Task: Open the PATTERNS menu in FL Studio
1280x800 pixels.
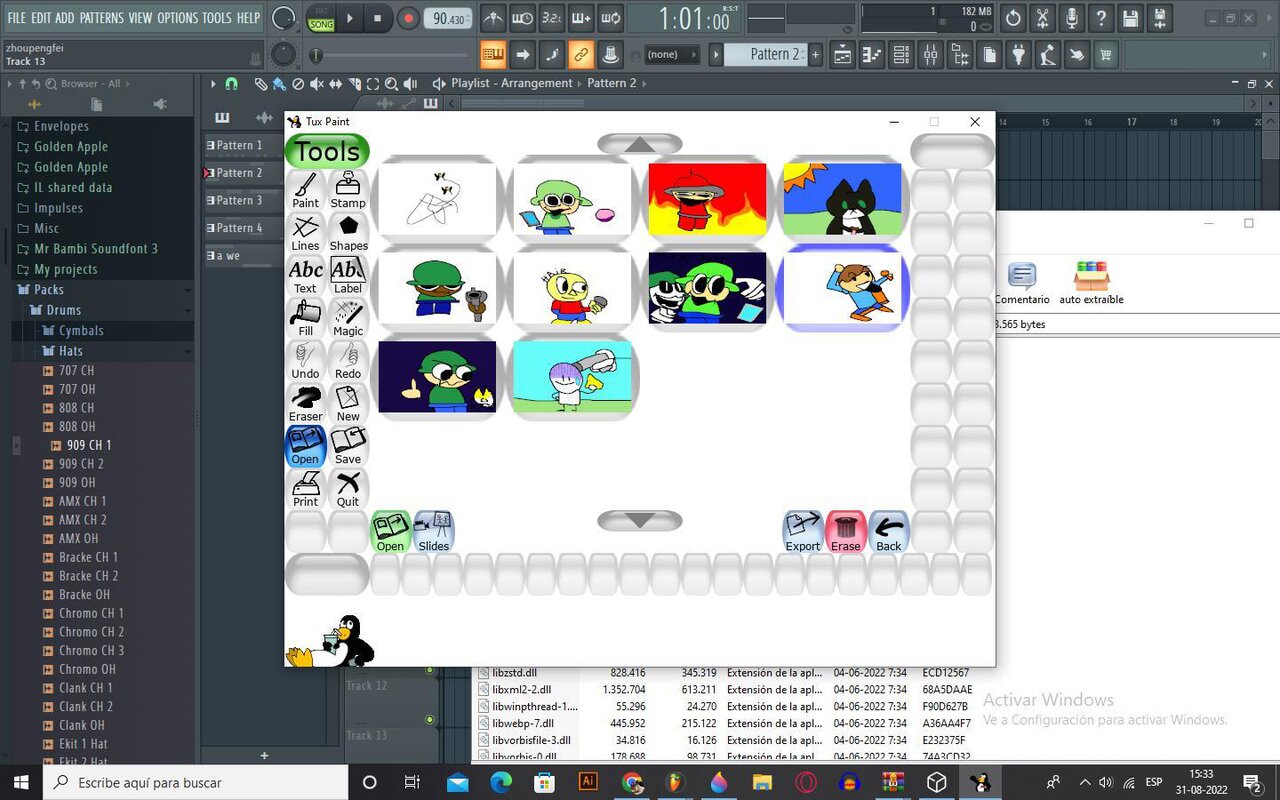Action: pos(102,18)
